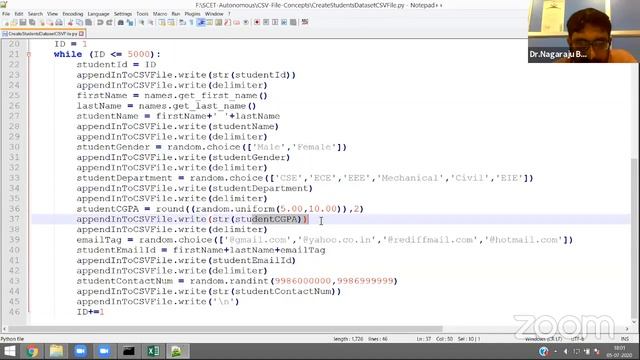
Task: Click the Stop Recording macro icon
Action: tap(266, 22)
